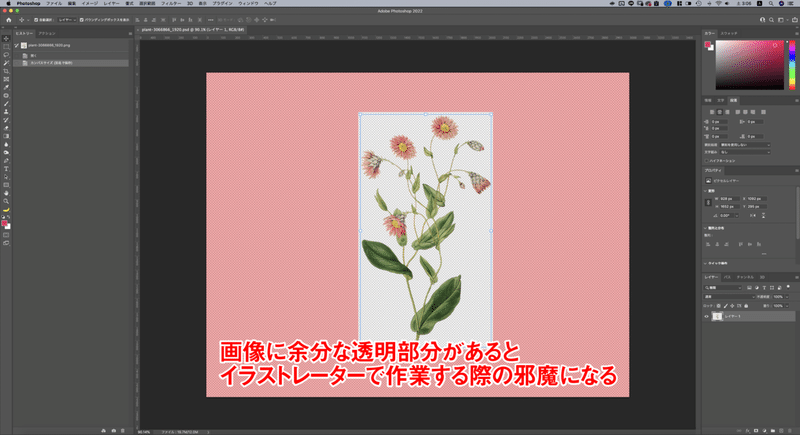
Task: Add a layer style with fx icon
Action: pos(748,431)
